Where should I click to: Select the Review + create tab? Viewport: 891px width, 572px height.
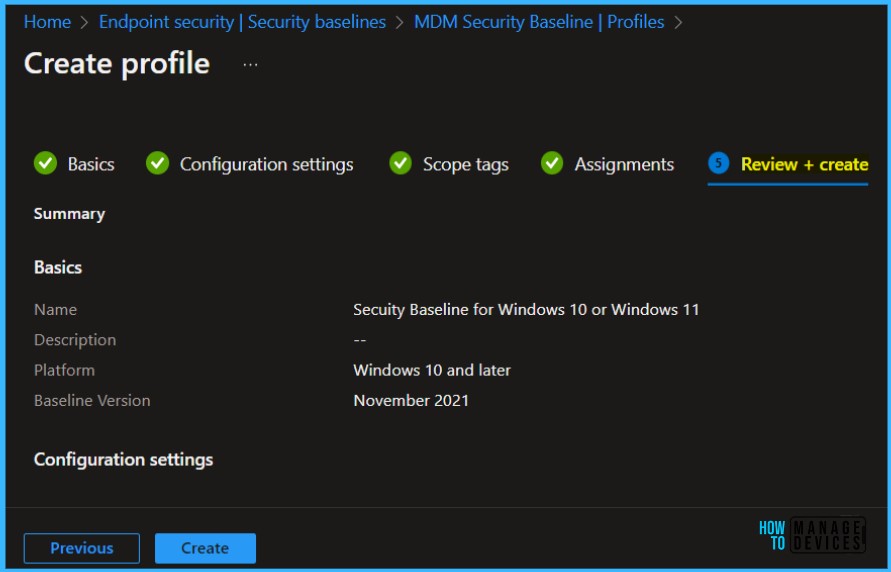[x=788, y=165]
